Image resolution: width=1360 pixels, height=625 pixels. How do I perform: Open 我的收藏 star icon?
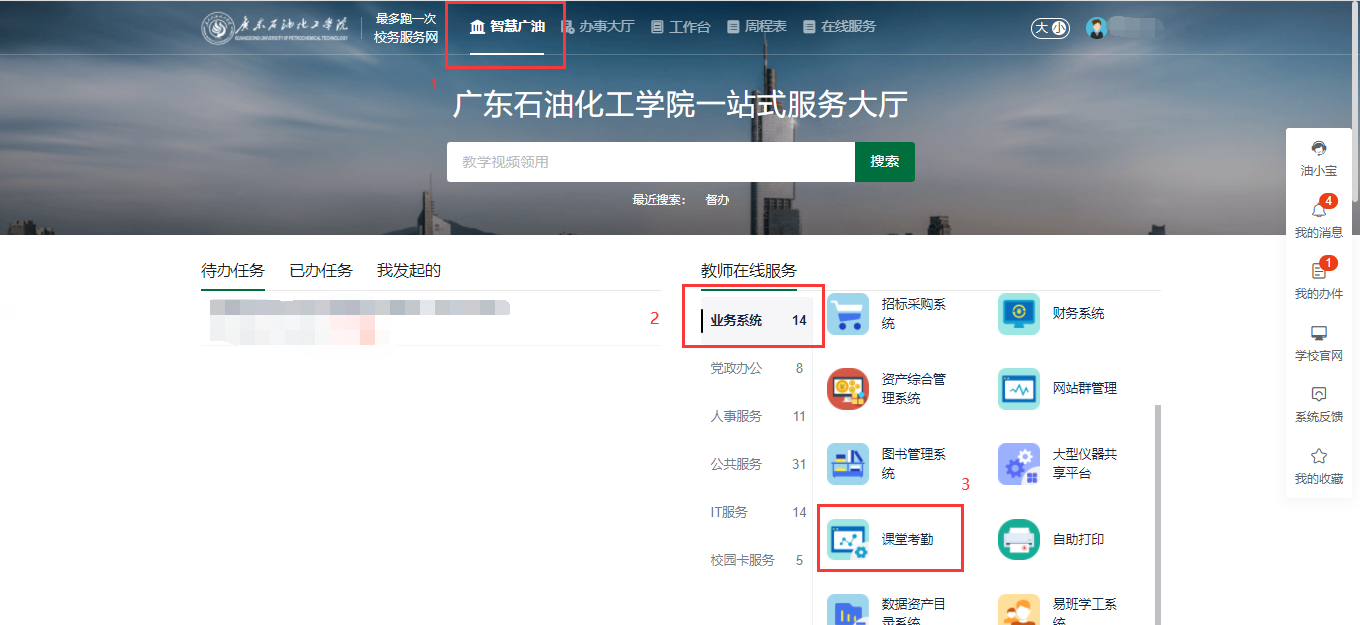pyautogui.click(x=1318, y=456)
